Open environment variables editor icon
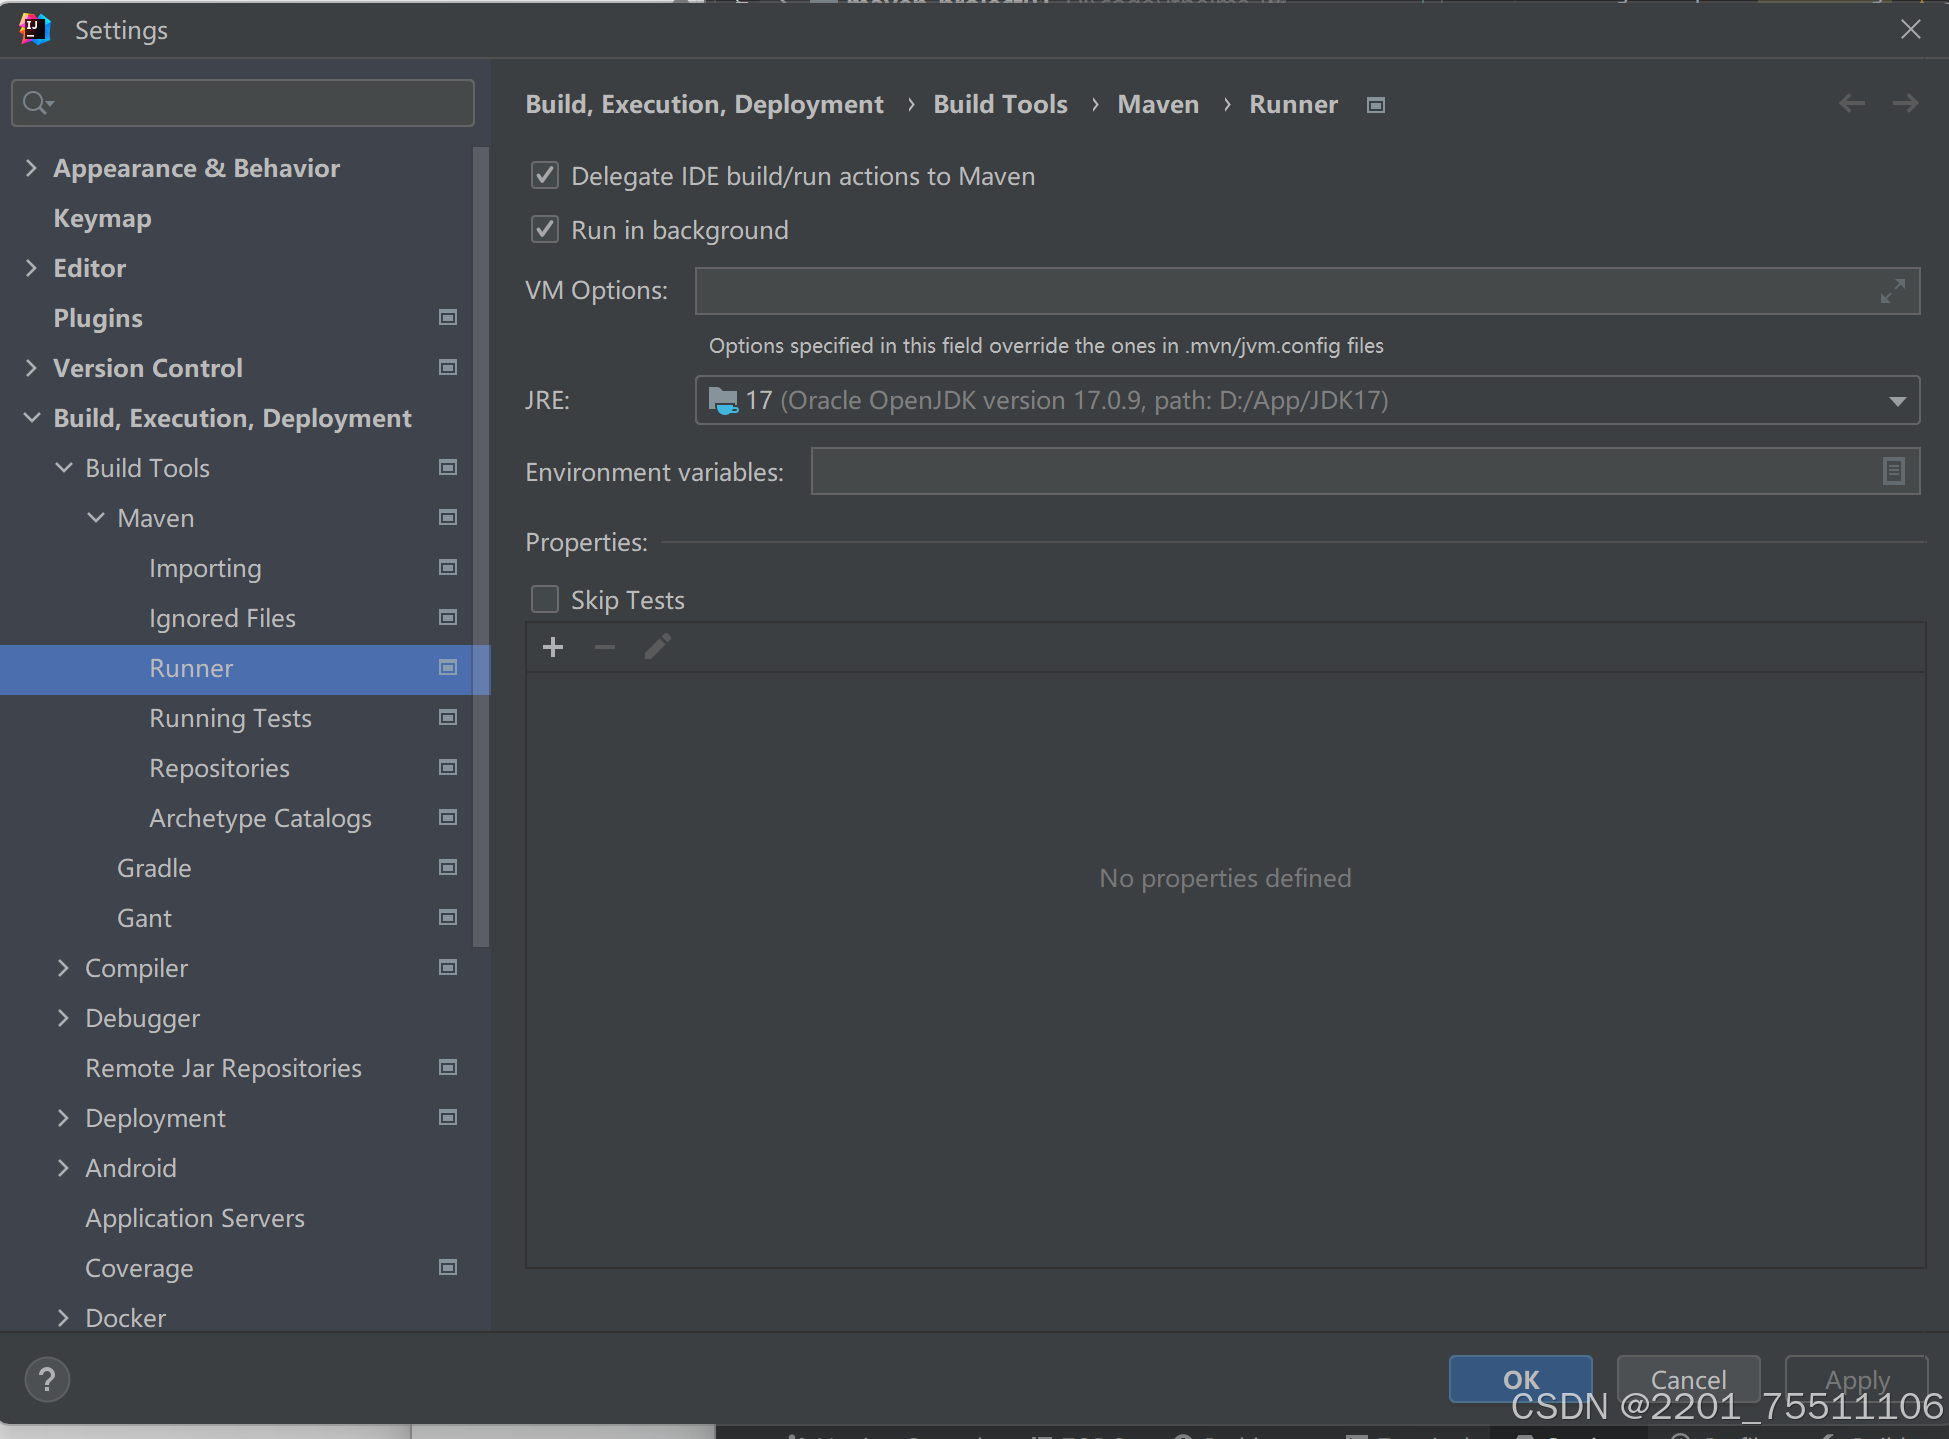Viewport: 1949px width, 1439px height. tap(1893, 471)
